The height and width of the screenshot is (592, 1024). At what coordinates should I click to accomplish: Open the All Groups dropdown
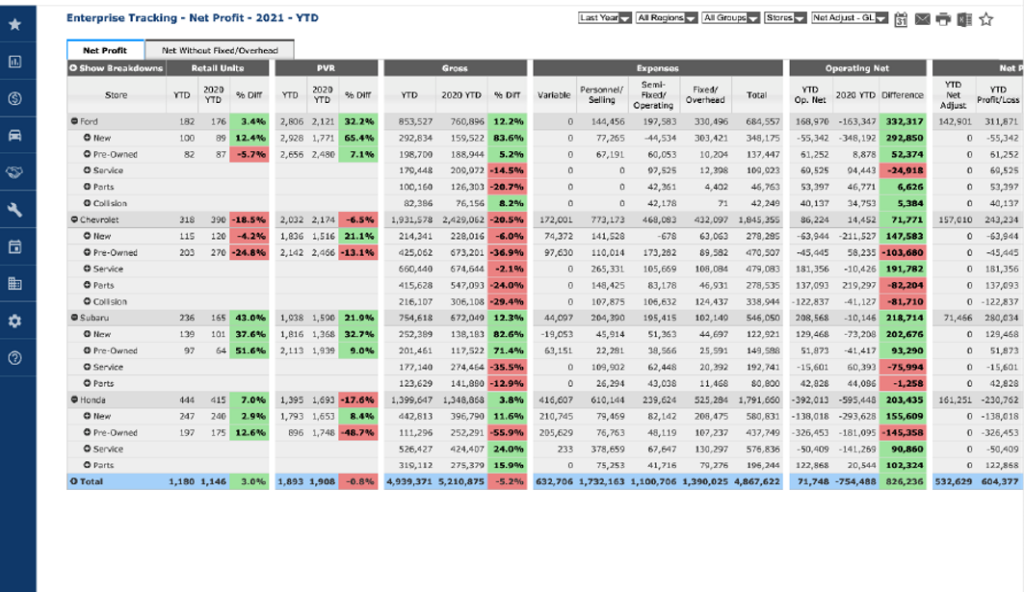click(730, 18)
